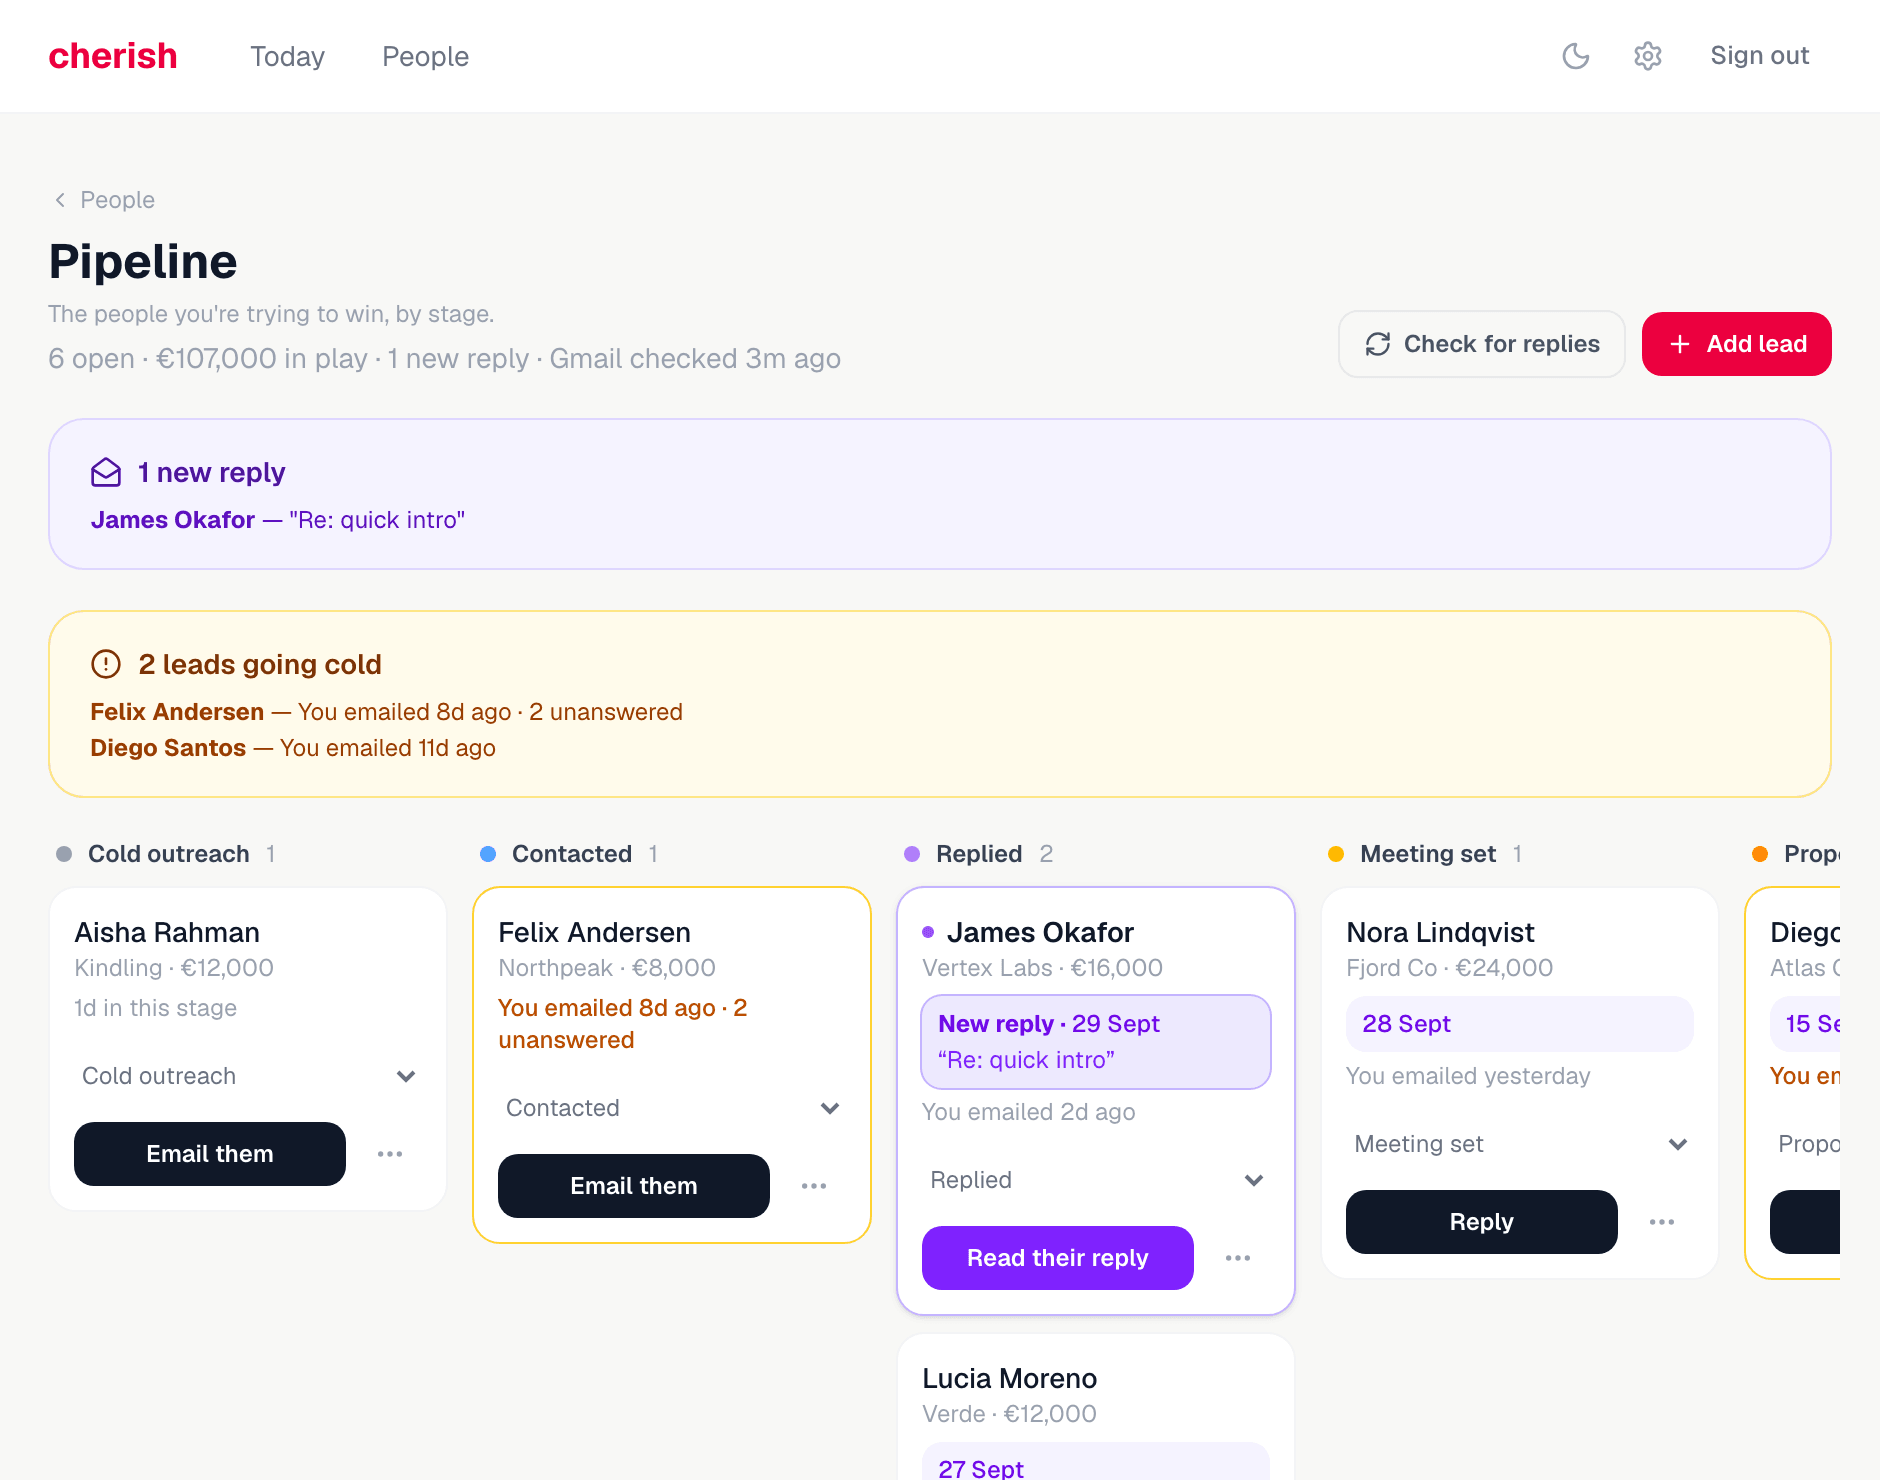Click the 2 leads going cold heading
Viewport: 1880px width, 1480px height.
pos(260,664)
